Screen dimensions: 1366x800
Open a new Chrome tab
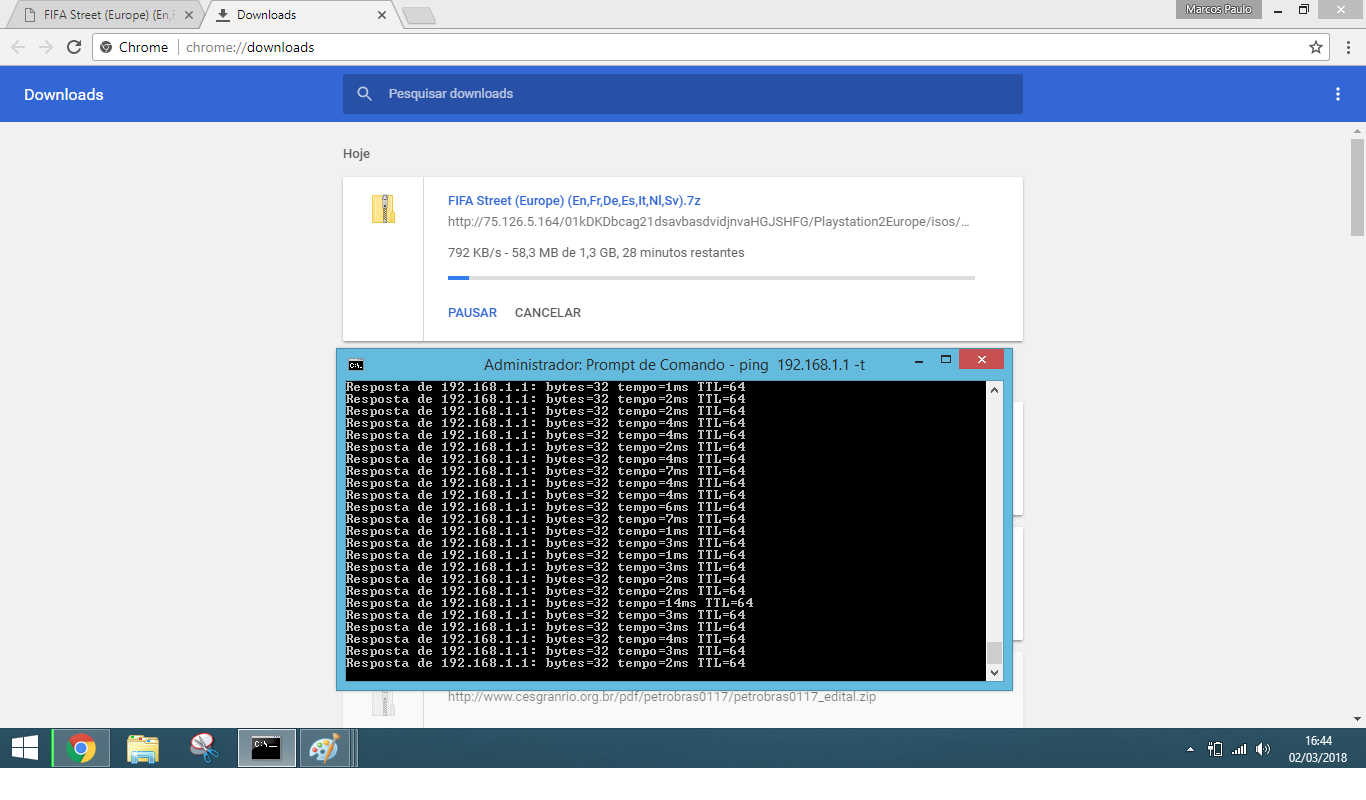tap(419, 15)
